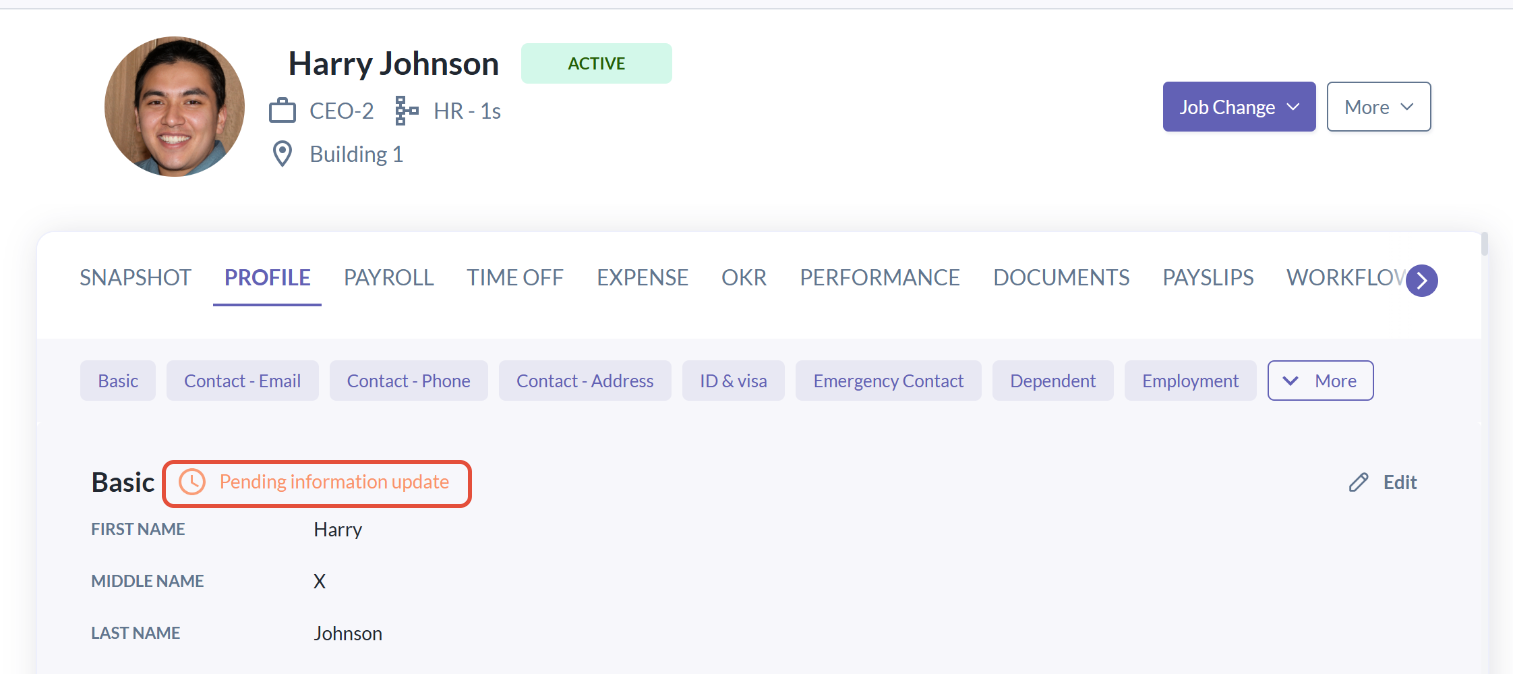
Task: Click Edit text for Basic section
Action: pos(1400,483)
